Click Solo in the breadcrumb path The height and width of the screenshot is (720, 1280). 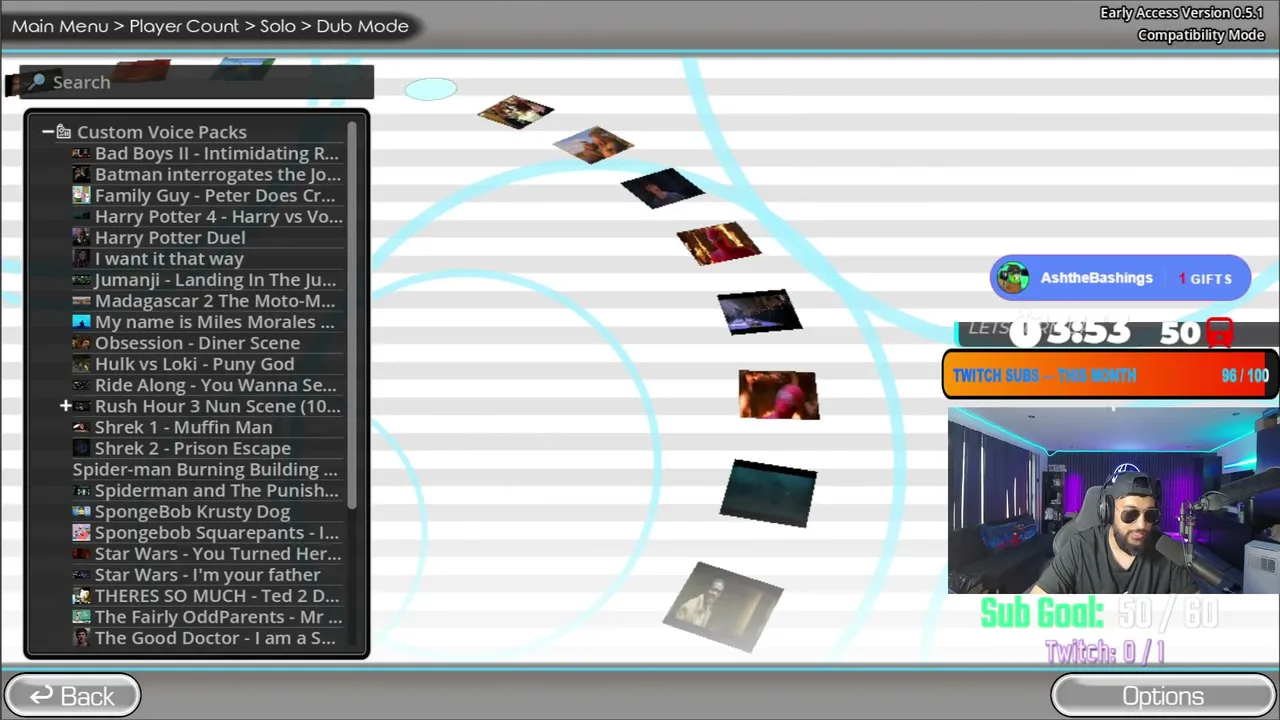tap(278, 26)
